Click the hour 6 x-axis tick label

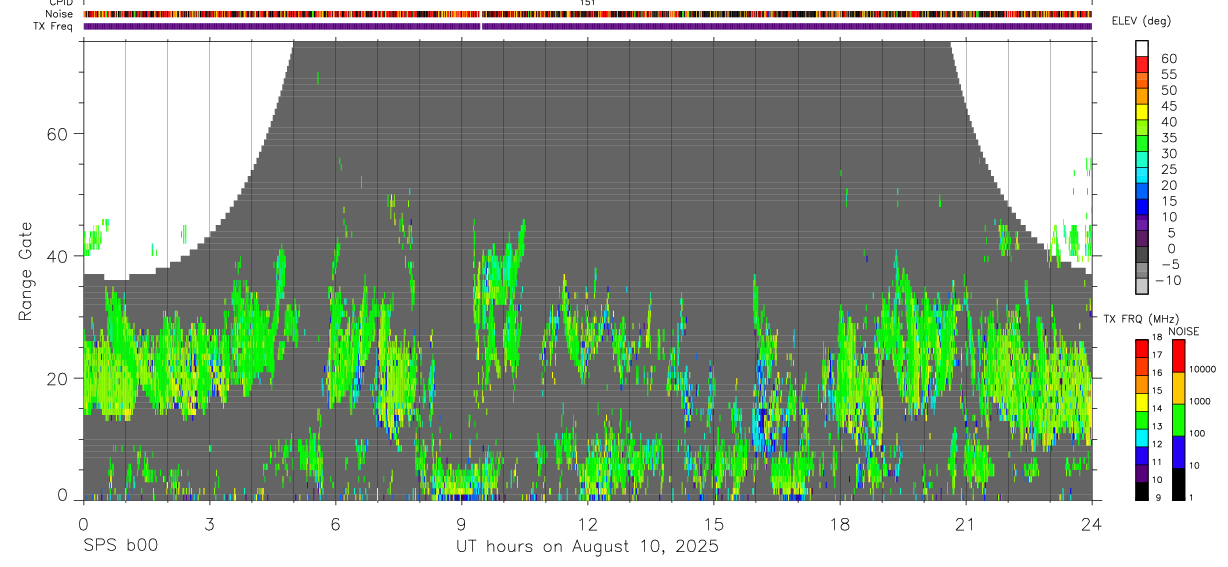pyautogui.click(x=335, y=524)
